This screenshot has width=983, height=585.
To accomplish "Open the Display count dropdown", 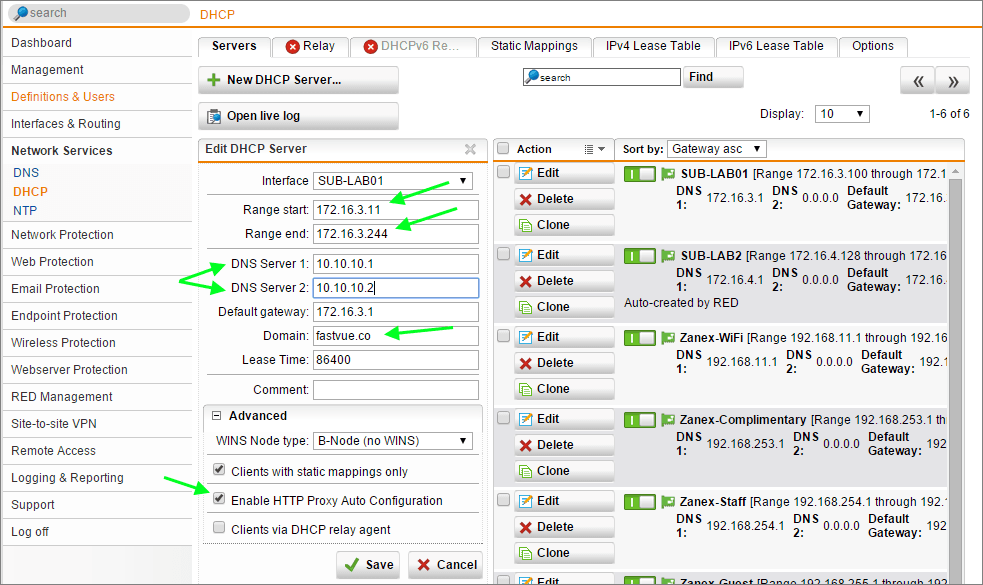I will pos(842,114).
